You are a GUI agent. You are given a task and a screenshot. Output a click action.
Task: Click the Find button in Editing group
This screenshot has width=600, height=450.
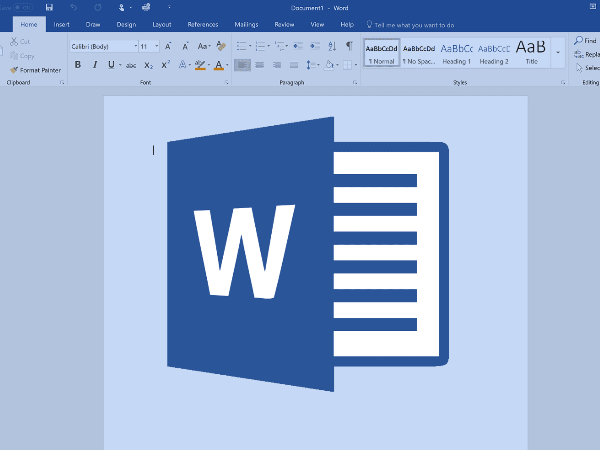click(586, 41)
